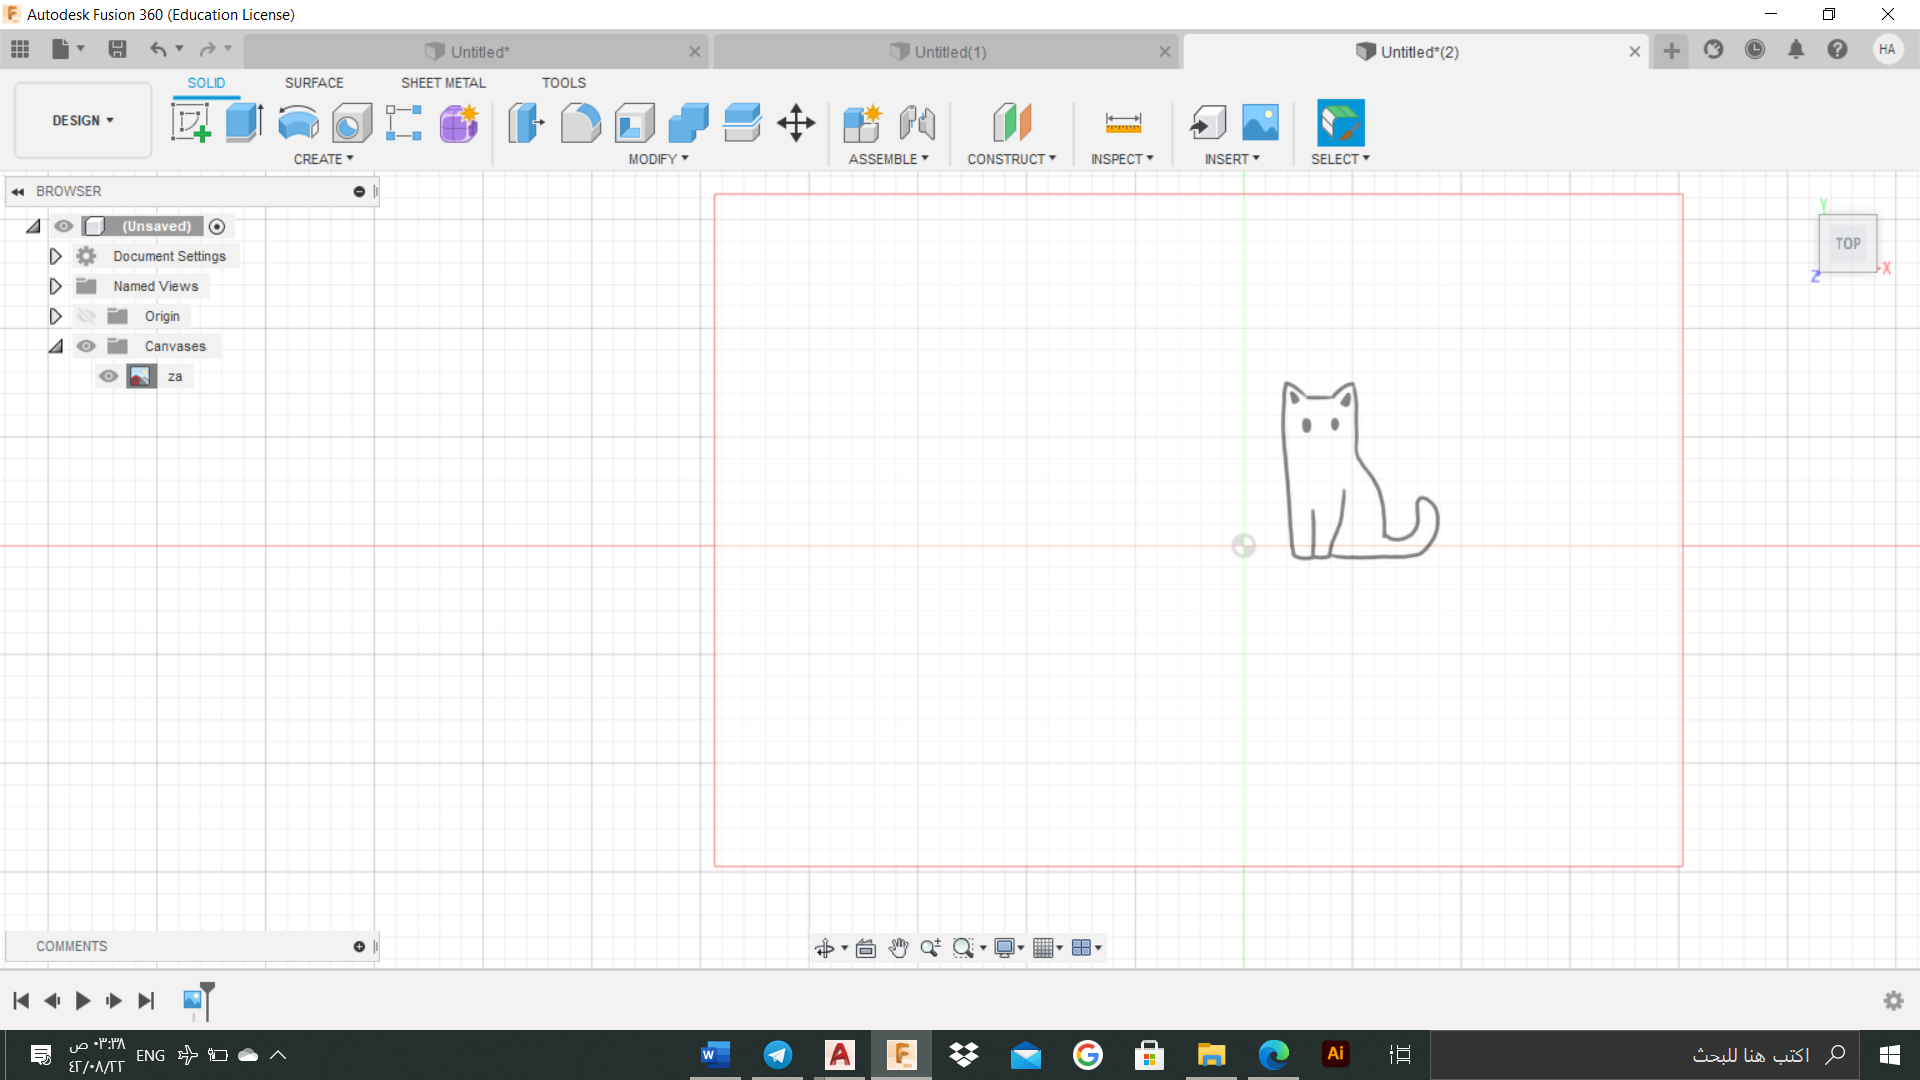Switch to the SHEET METAL tab
This screenshot has width=1920, height=1080.
click(443, 83)
